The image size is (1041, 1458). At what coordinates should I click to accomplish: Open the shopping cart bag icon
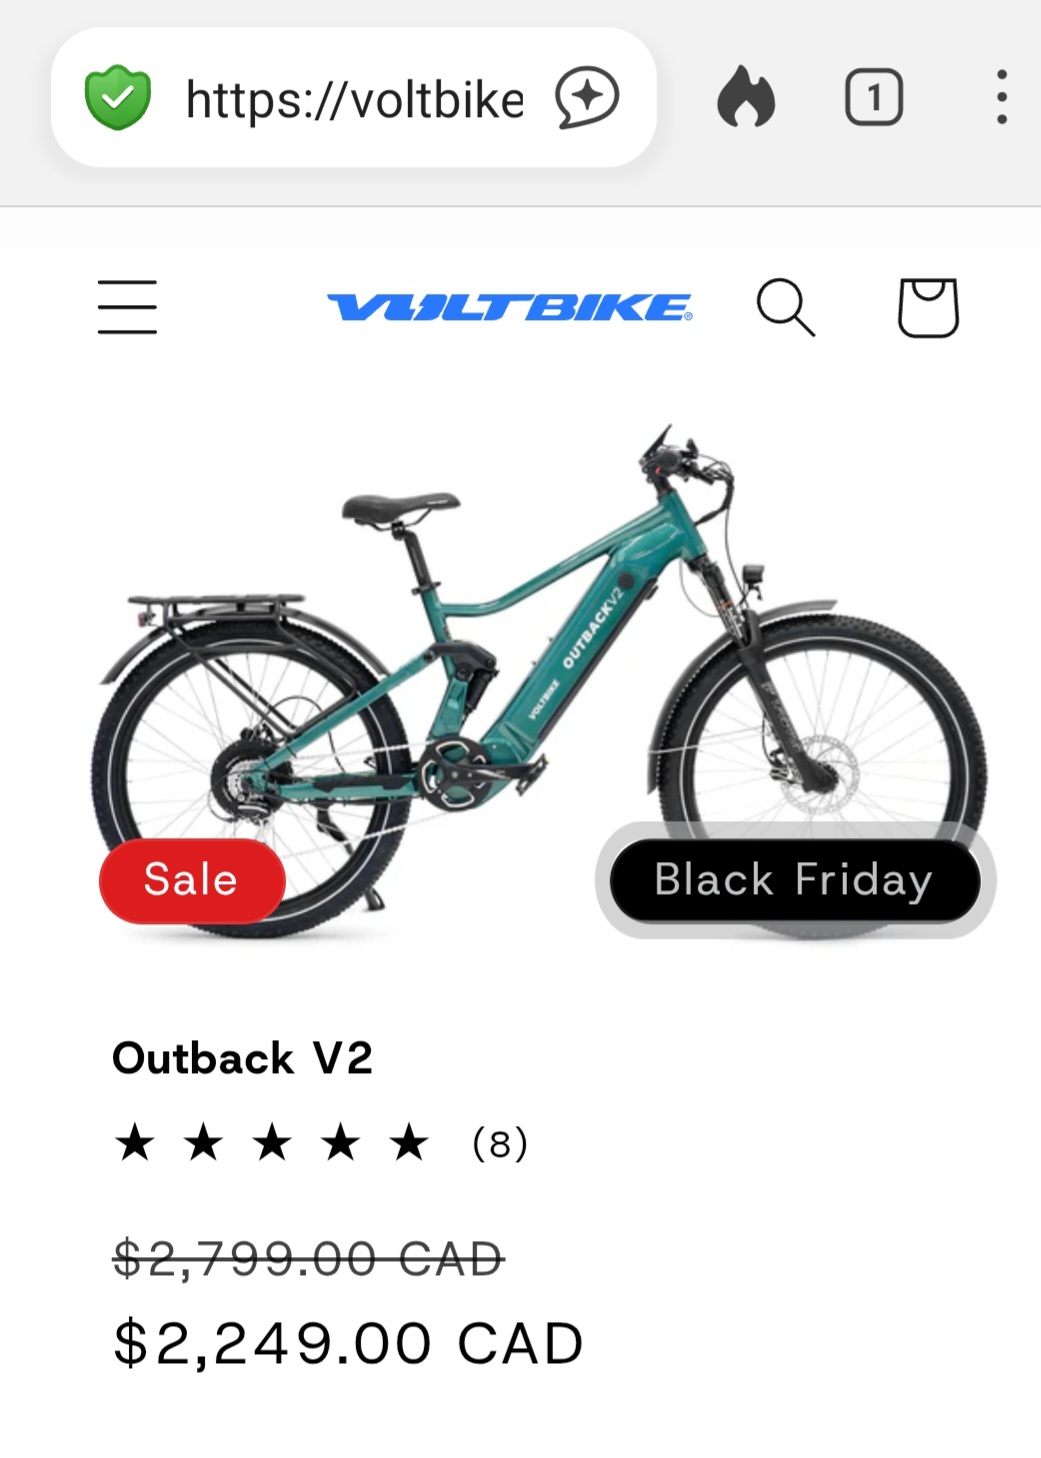point(928,307)
